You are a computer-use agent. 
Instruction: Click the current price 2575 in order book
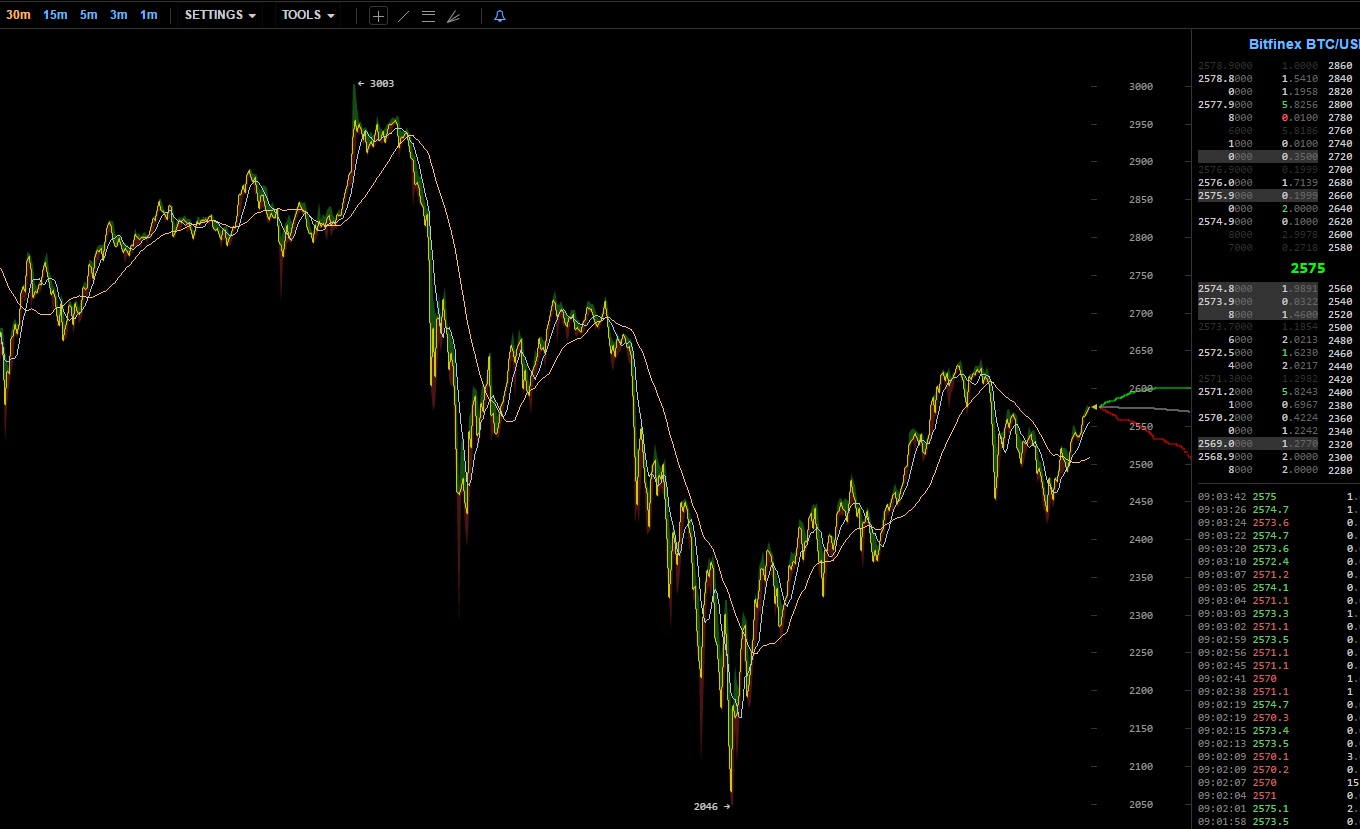click(1307, 268)
